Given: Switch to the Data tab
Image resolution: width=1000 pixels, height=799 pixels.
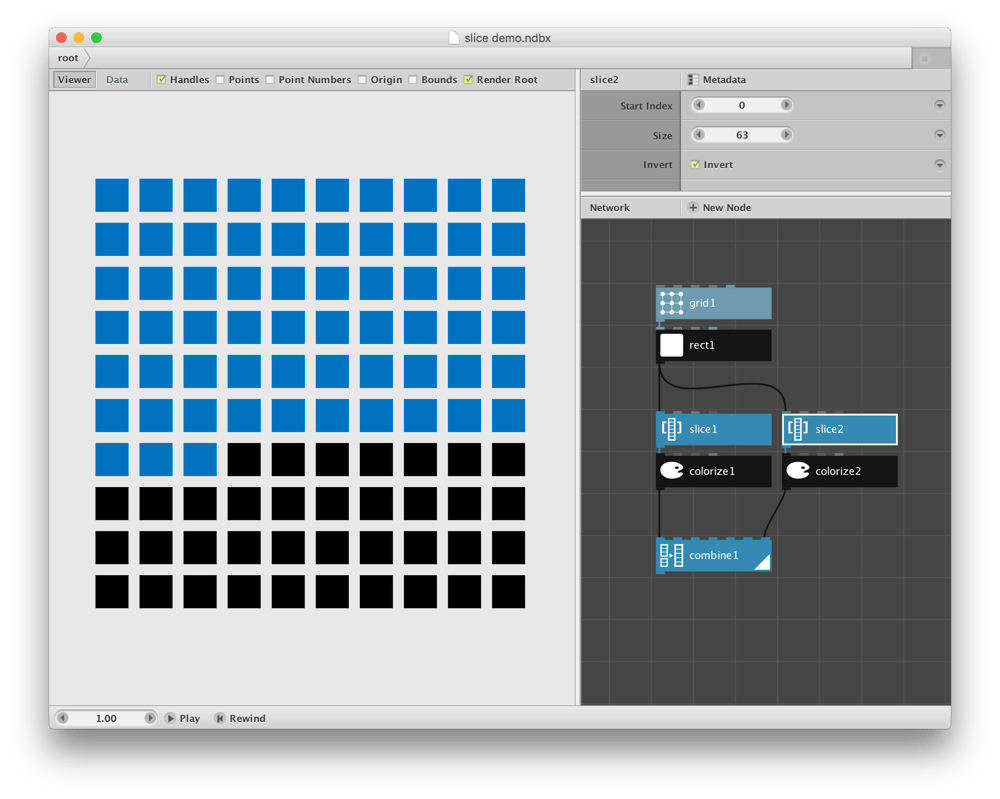Looking at the screenshot, I should coord(117,80).
